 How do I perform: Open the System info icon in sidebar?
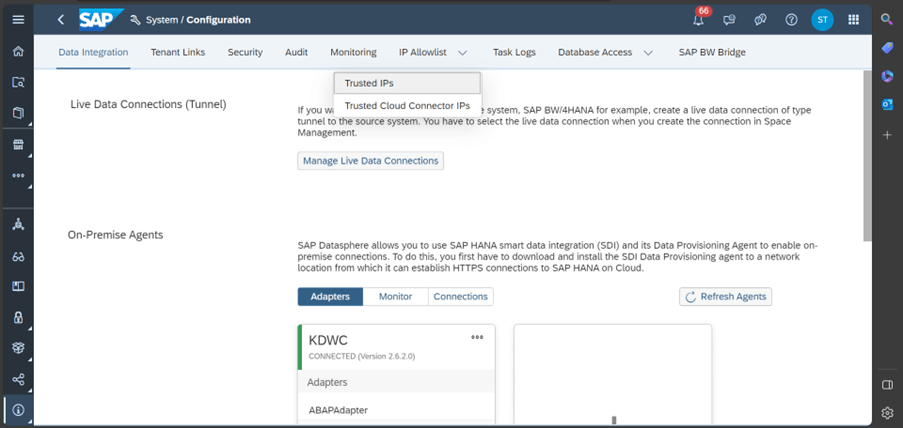coord(18,410)
